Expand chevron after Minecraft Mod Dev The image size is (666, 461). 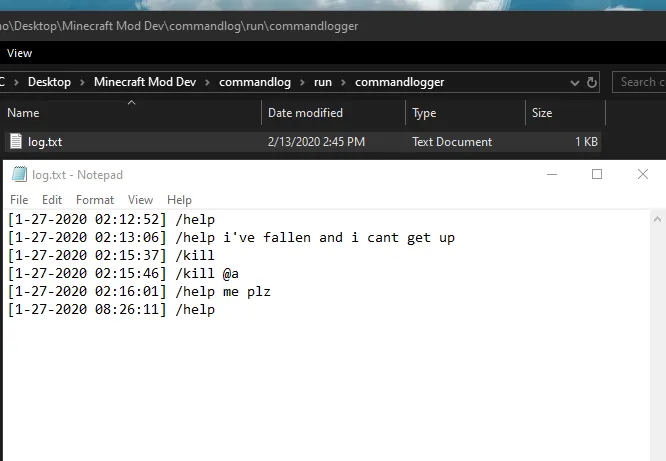pyautogui.click(x=208, y=82)
